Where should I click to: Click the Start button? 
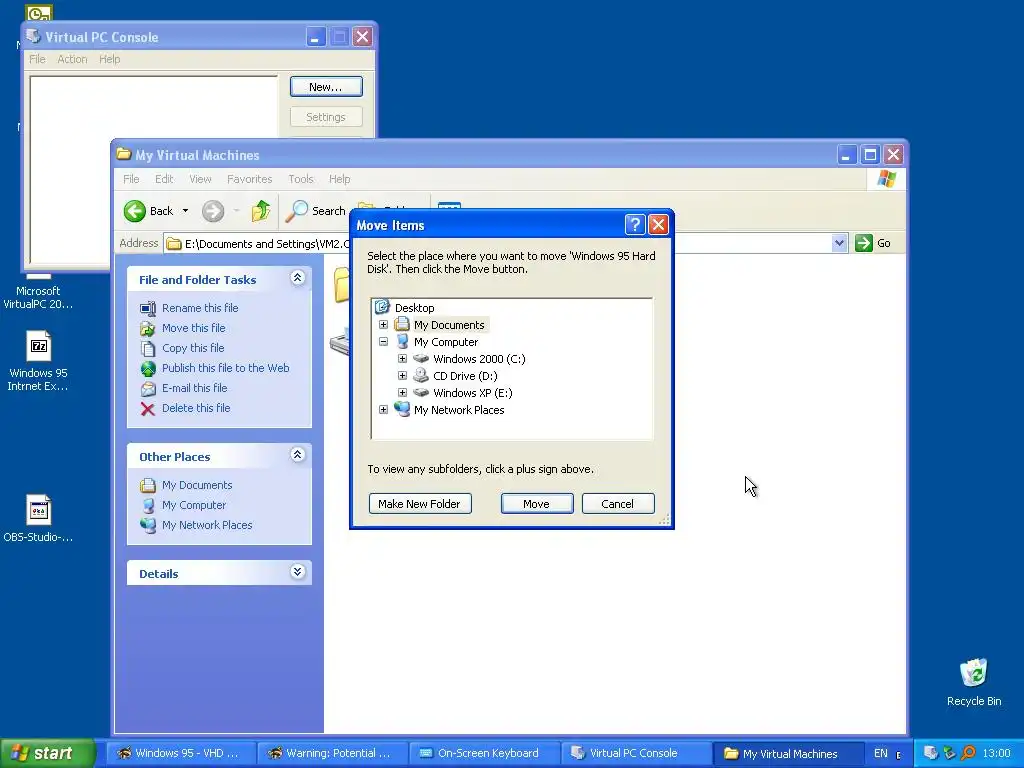47,753
